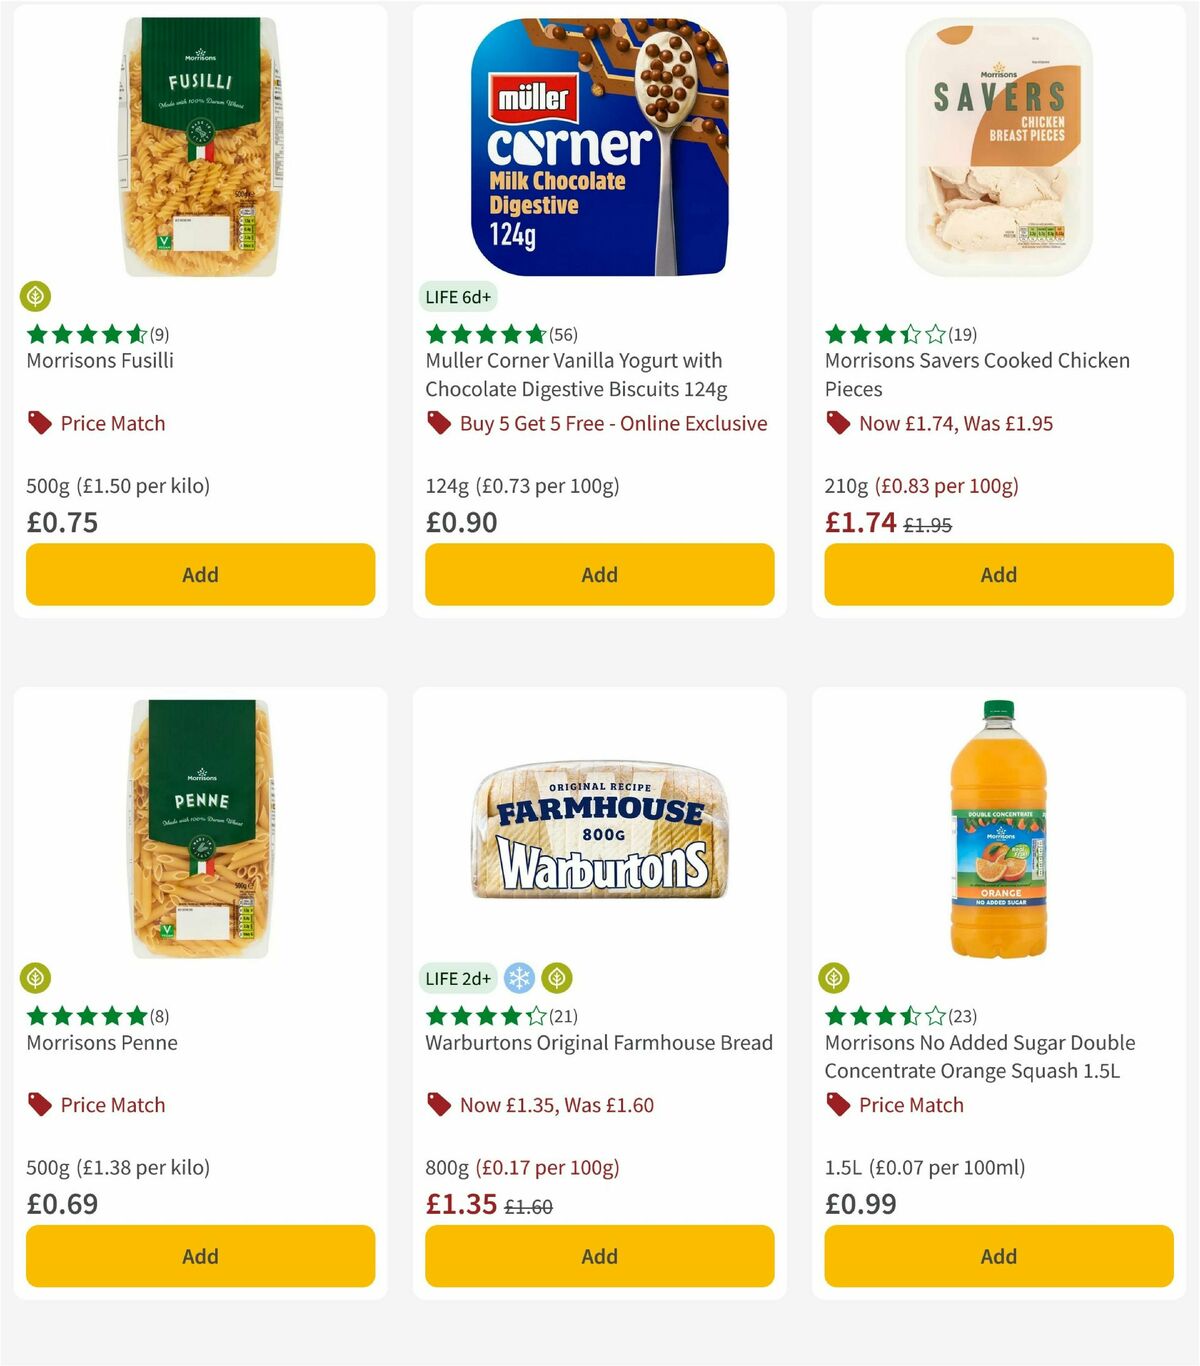Image resolution: width=1200 pixels, height=1366 pixels.
Task: Click the leaf icon beside Morrisons Penne
Action: coord(37,978)
